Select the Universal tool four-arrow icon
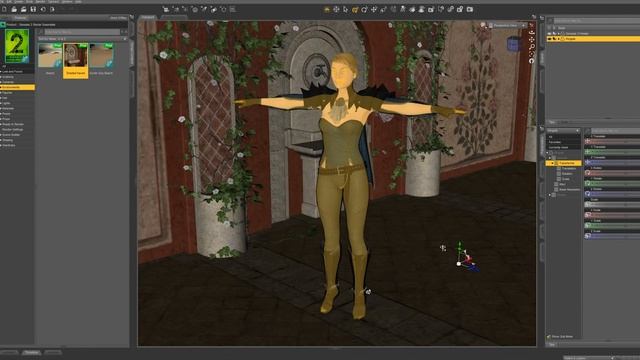The height and width of the screenshot is (360, 640). [x=336, y=9]
